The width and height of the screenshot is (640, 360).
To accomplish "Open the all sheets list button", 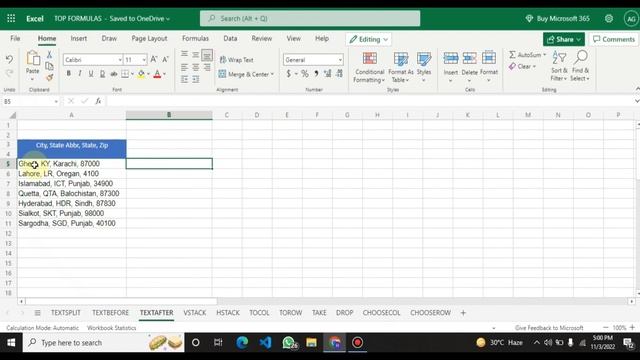I will 37,313.
